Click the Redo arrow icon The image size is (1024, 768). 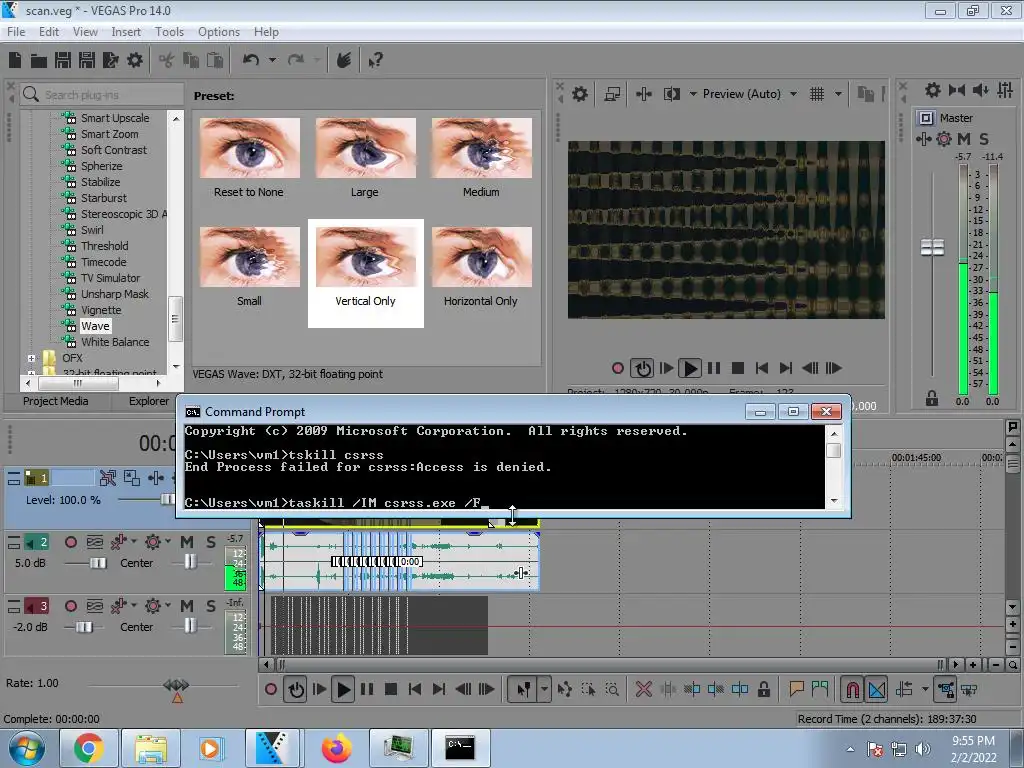[x=296, y=60]
